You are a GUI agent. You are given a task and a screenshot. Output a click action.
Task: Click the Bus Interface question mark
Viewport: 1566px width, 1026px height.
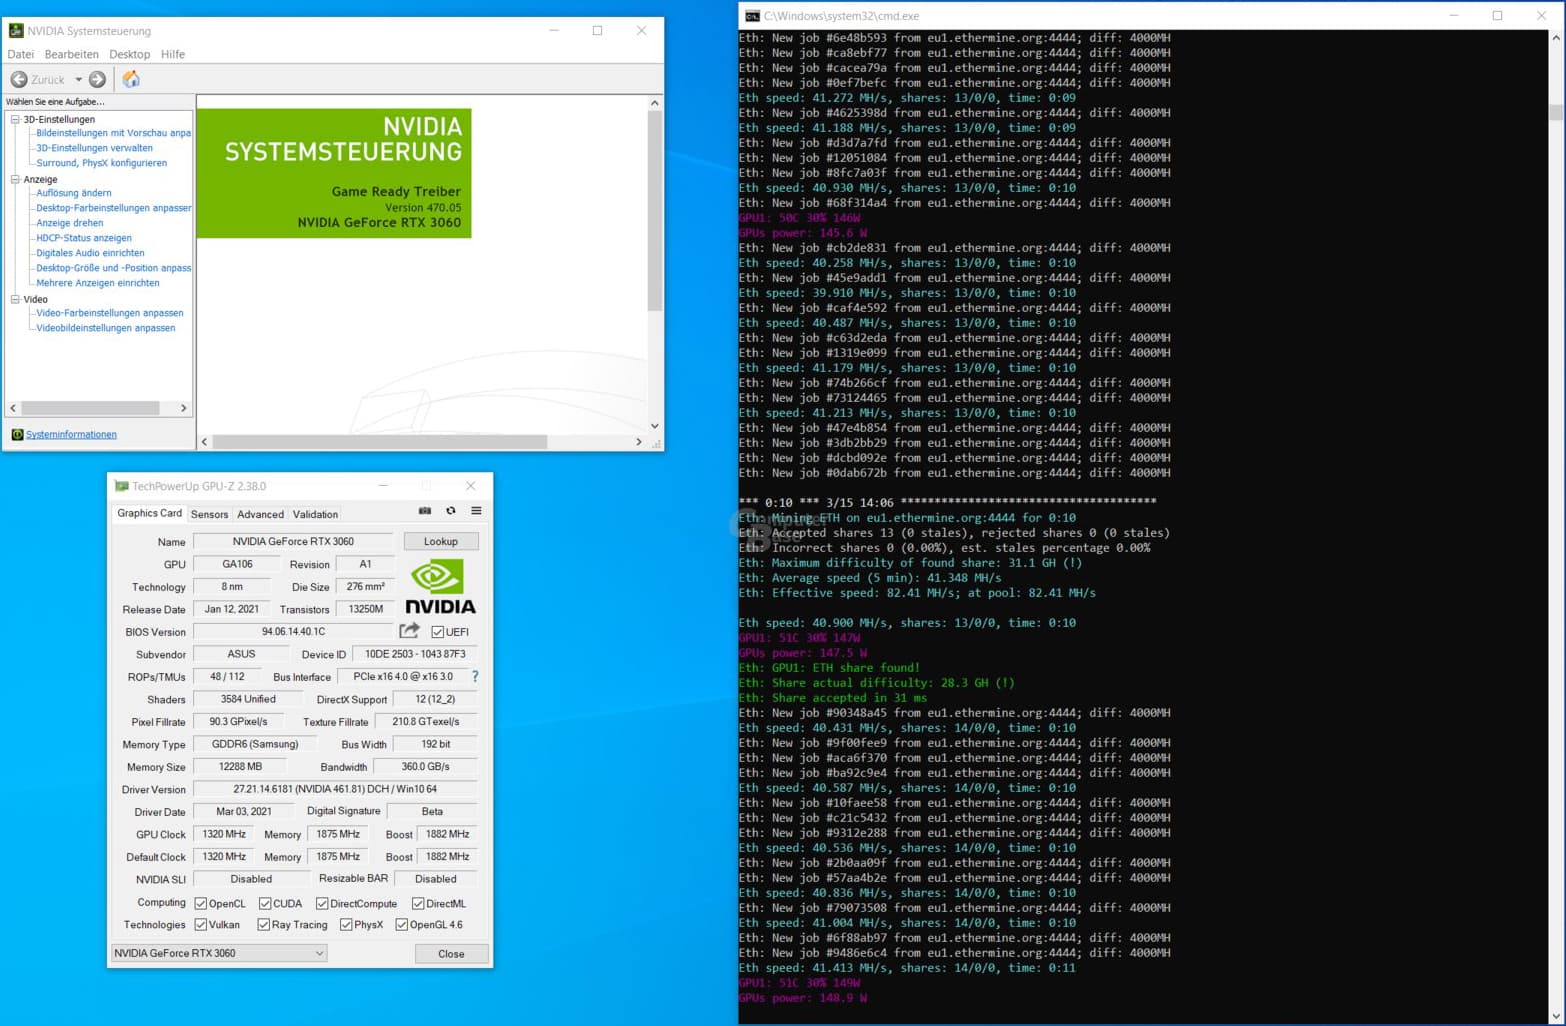pos(475,677)
